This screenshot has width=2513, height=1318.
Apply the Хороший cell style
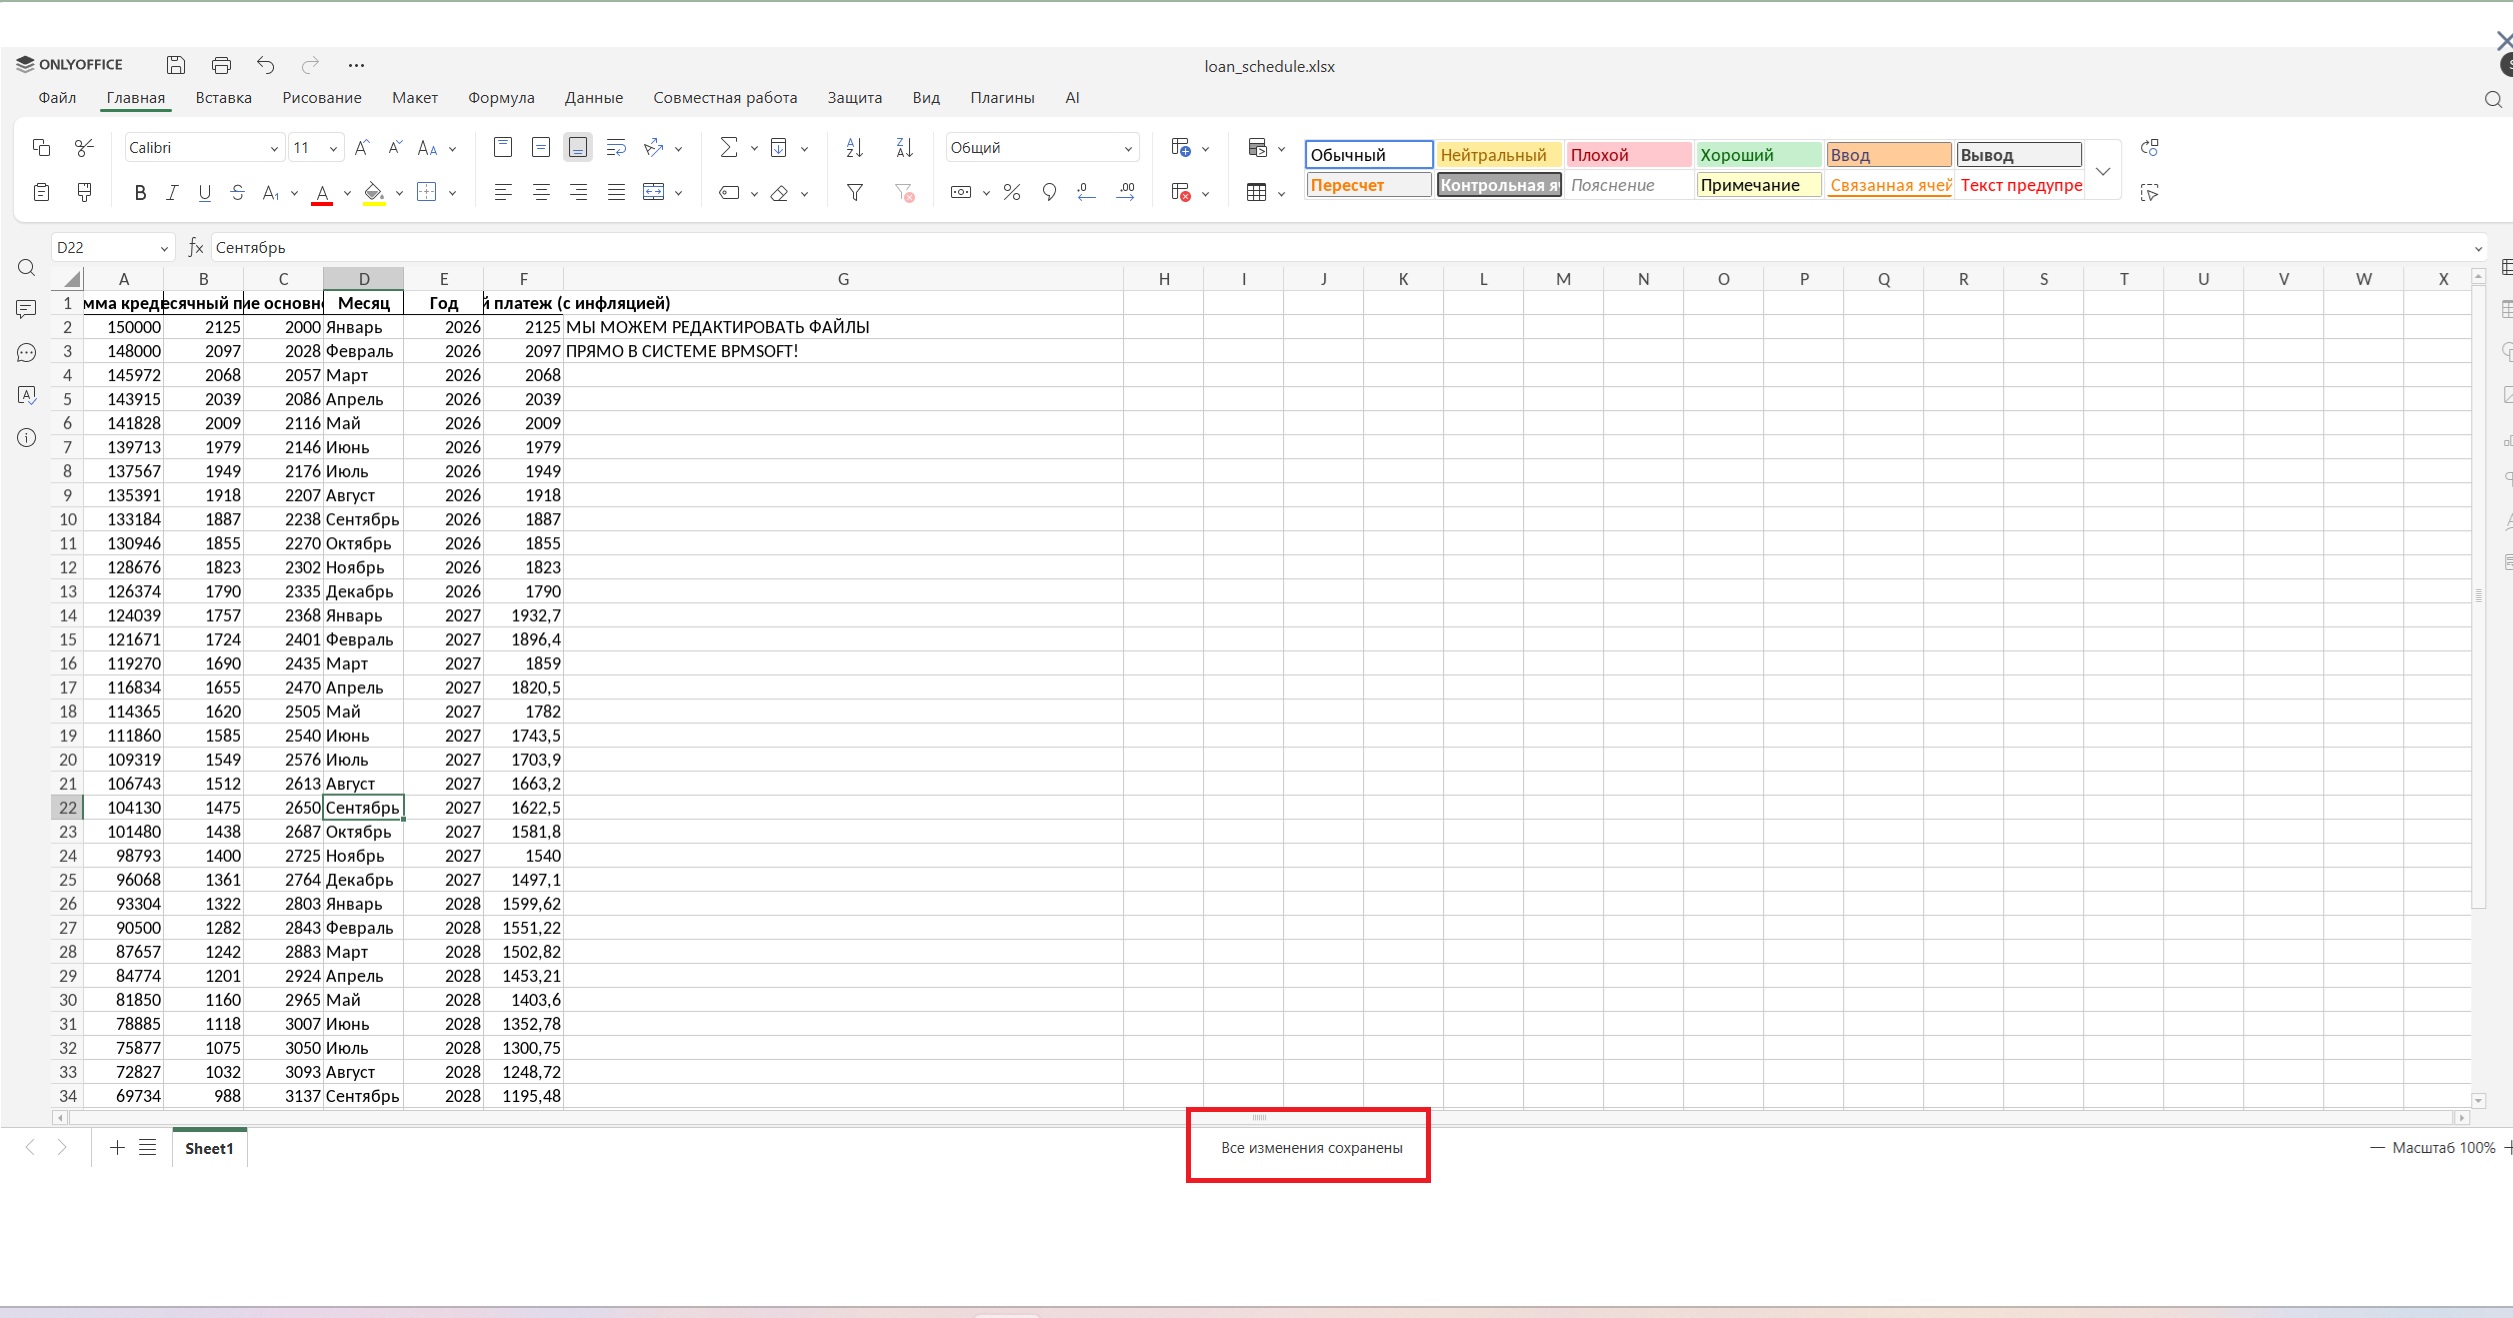point(1758,155)
